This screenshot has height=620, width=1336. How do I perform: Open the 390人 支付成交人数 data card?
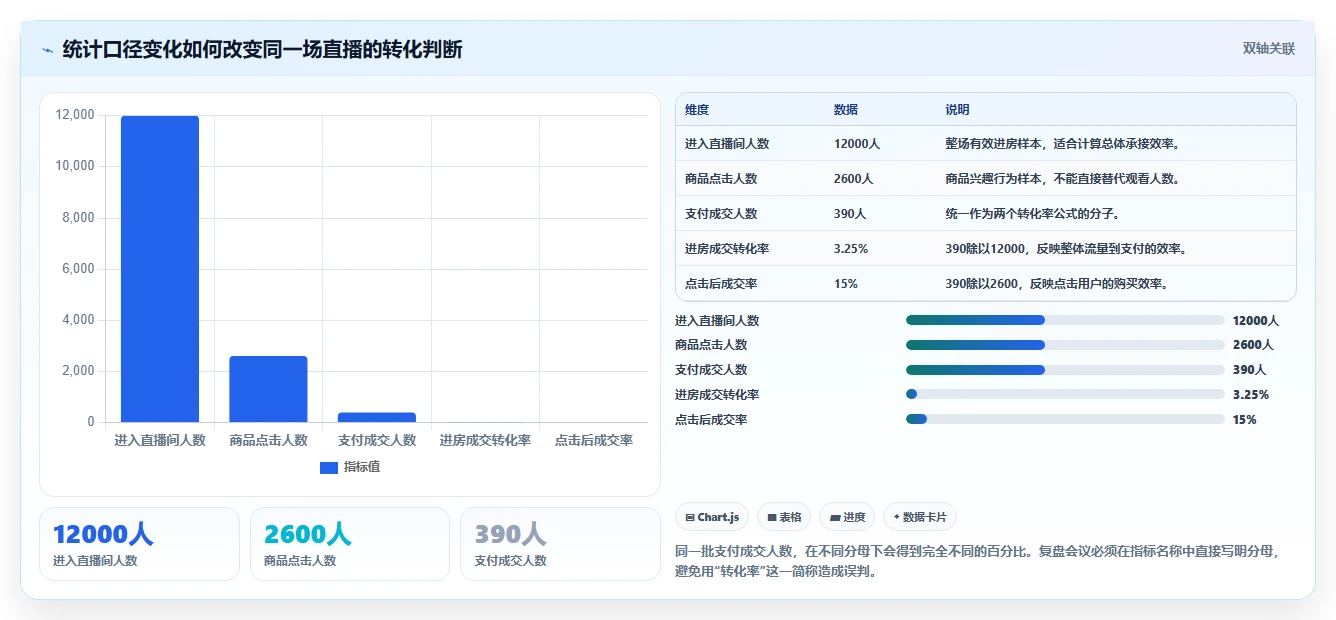(x=560, y=544)
